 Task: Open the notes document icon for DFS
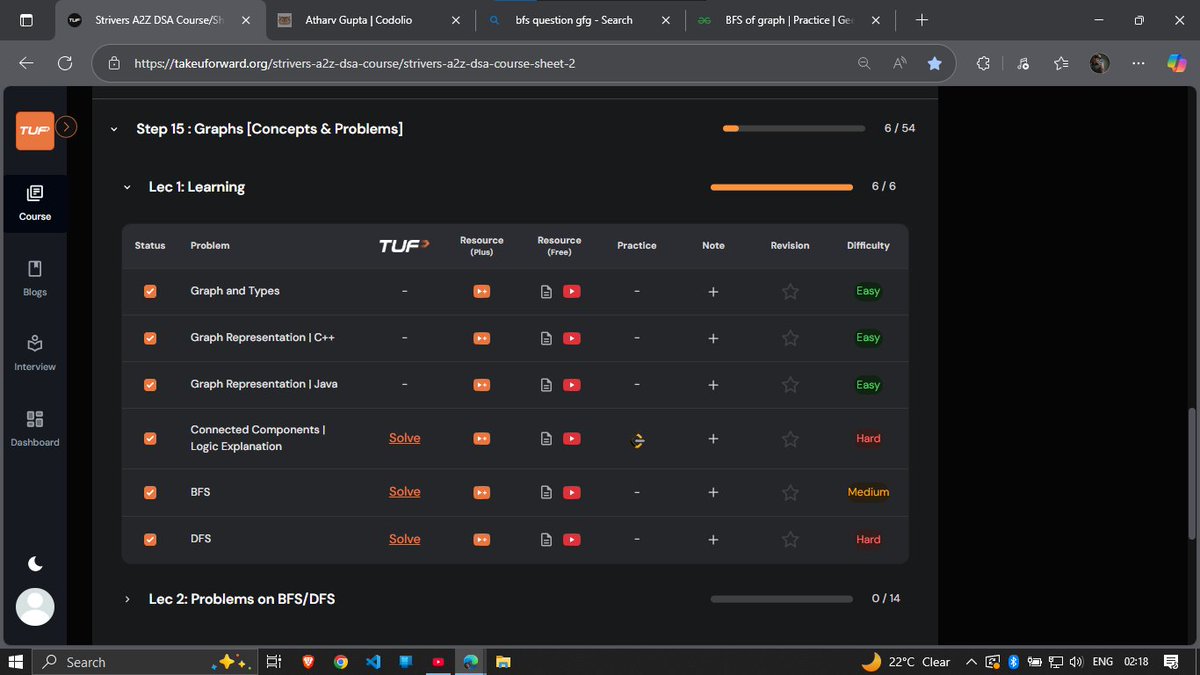pyautogui.click(x=546, y=538)
